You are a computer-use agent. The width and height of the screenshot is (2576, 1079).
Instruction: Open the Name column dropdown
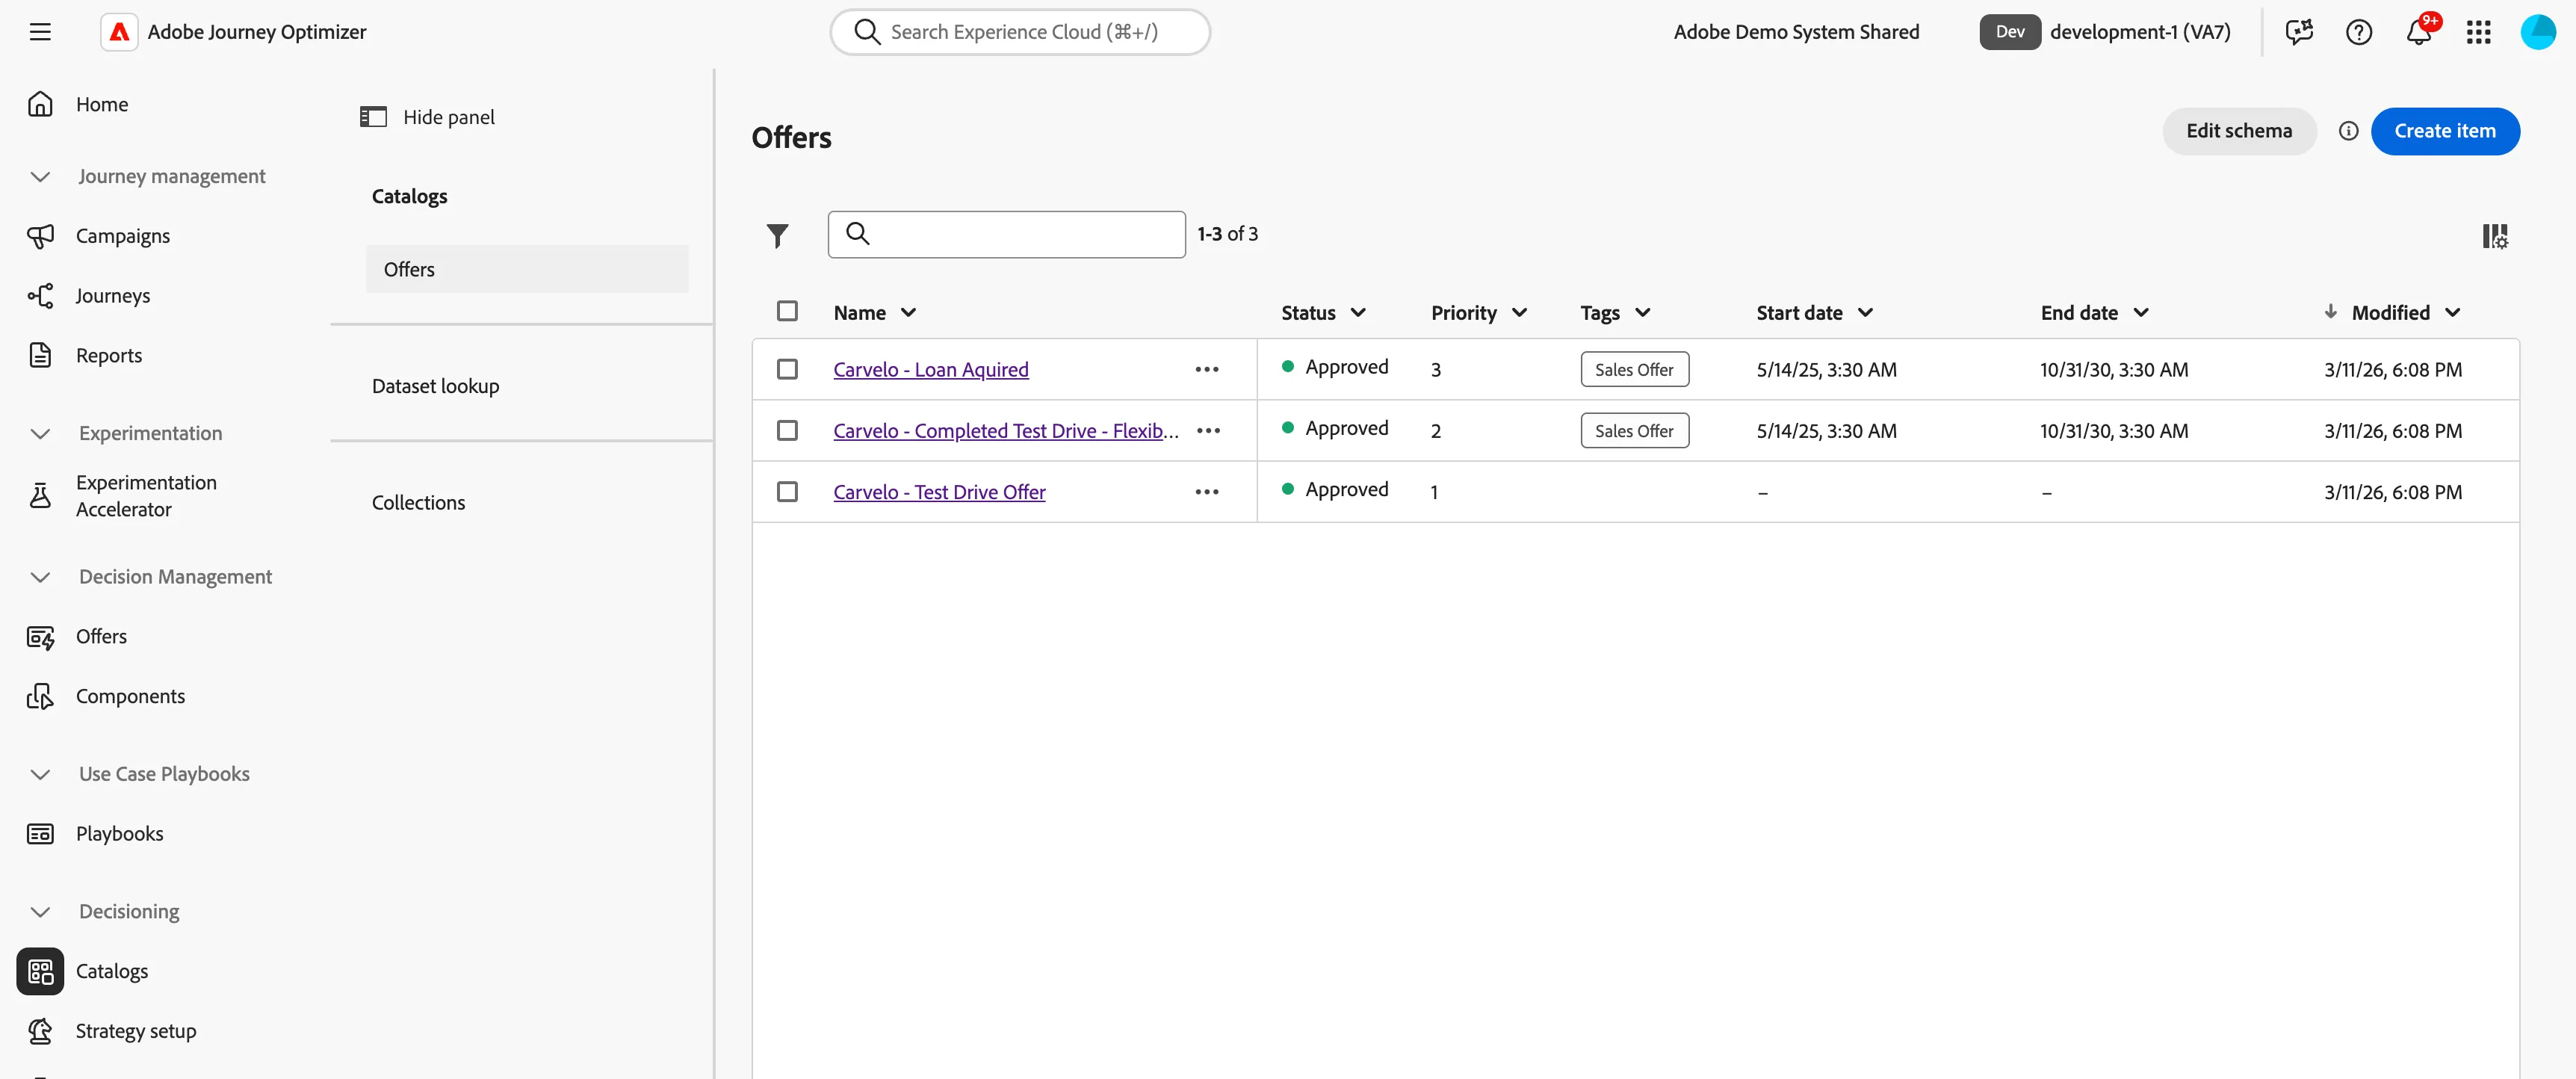[908, 313]
